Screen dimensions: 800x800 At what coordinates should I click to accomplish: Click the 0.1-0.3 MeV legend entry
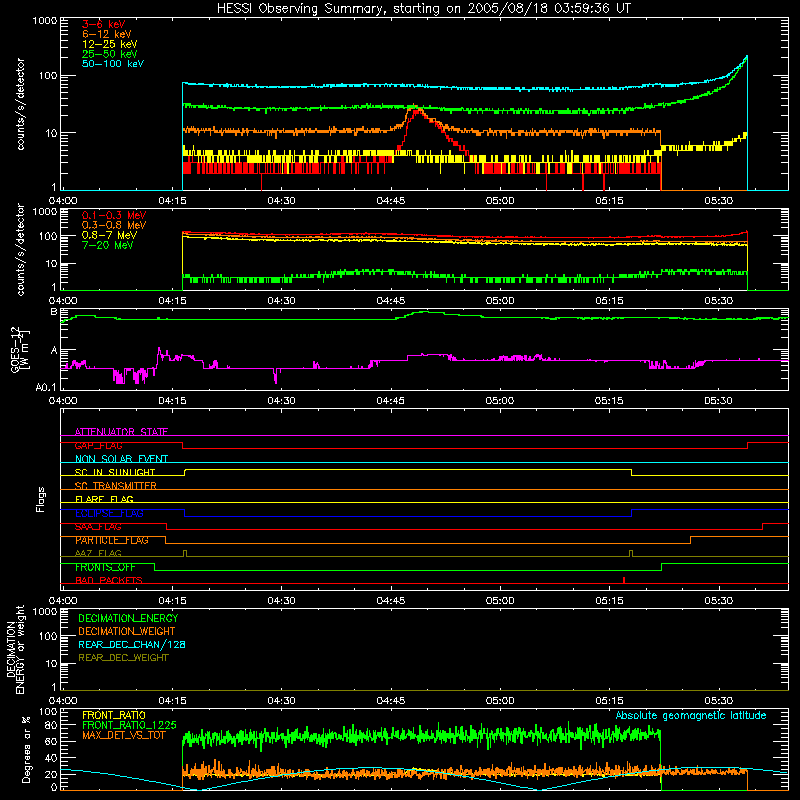tap(114, 215)
